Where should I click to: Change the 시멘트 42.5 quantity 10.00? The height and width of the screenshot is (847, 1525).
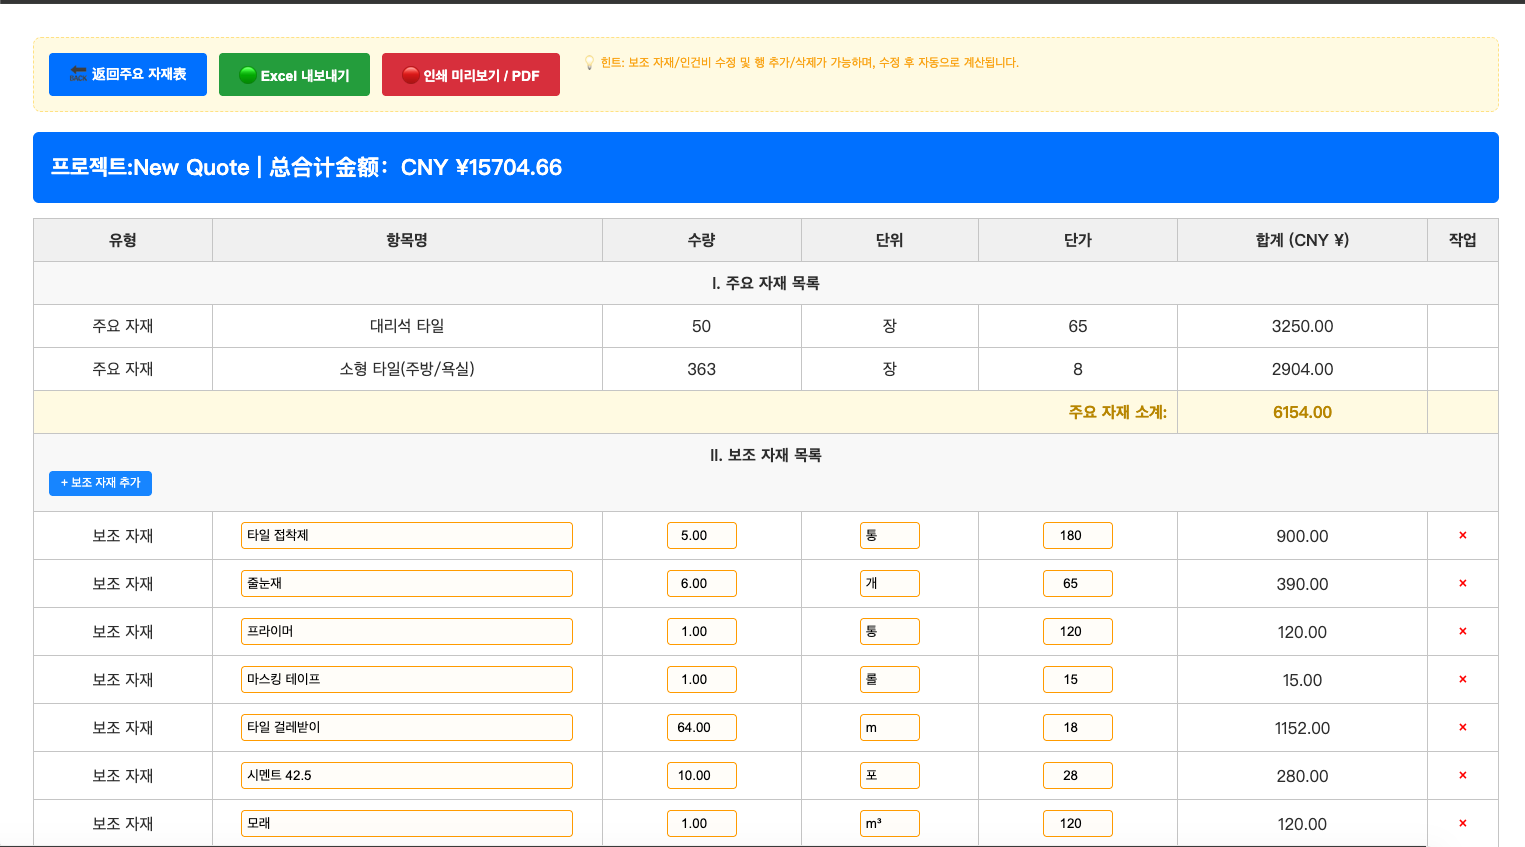(702, 775)
